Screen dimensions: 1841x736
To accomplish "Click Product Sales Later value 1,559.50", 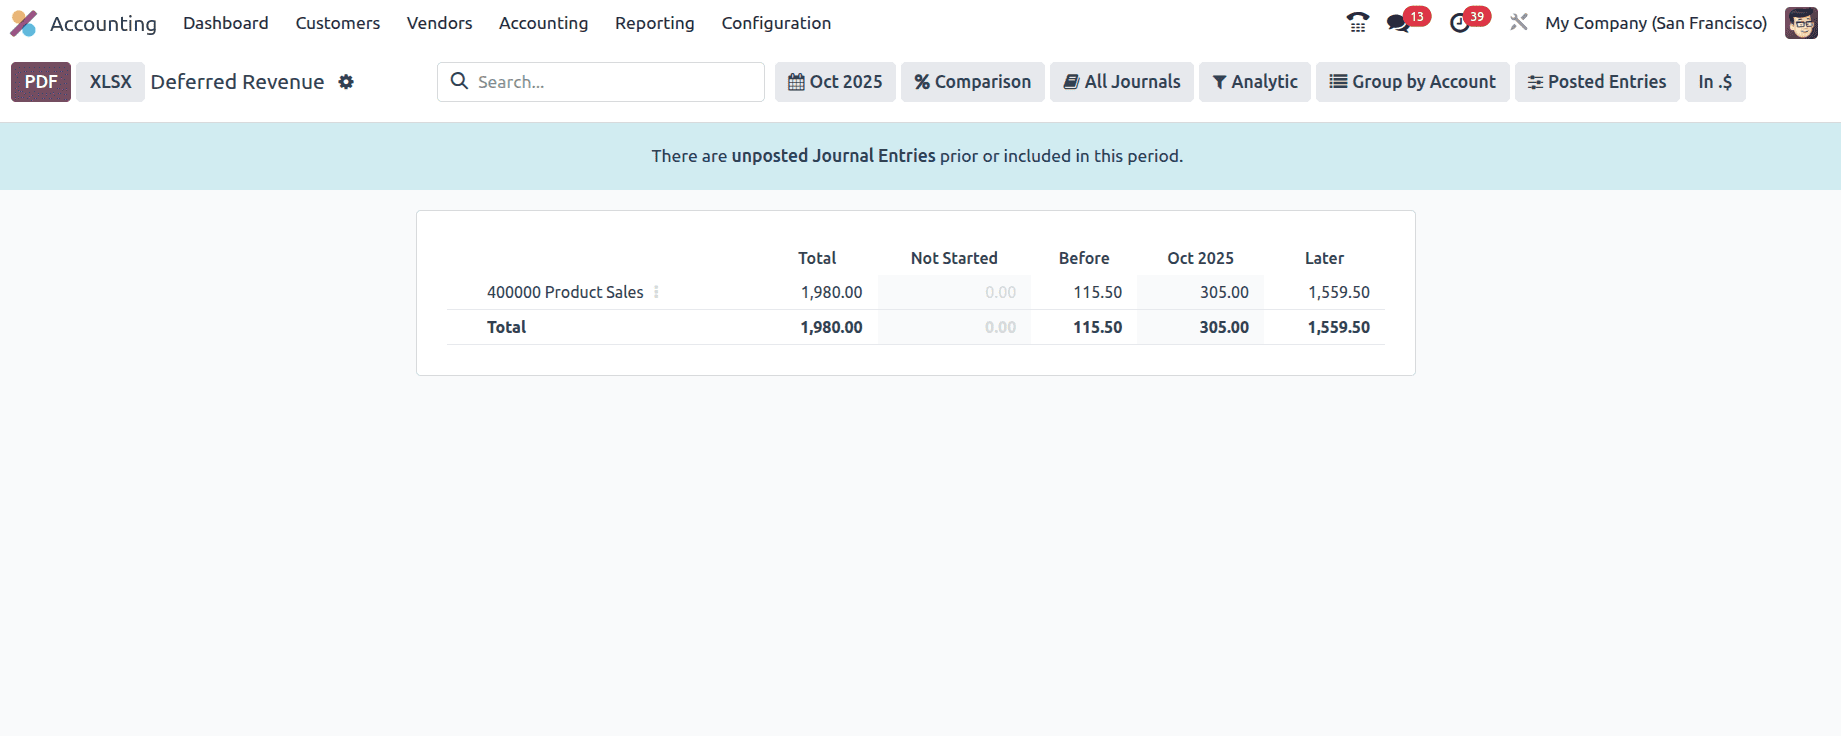I will point(1339,292).
